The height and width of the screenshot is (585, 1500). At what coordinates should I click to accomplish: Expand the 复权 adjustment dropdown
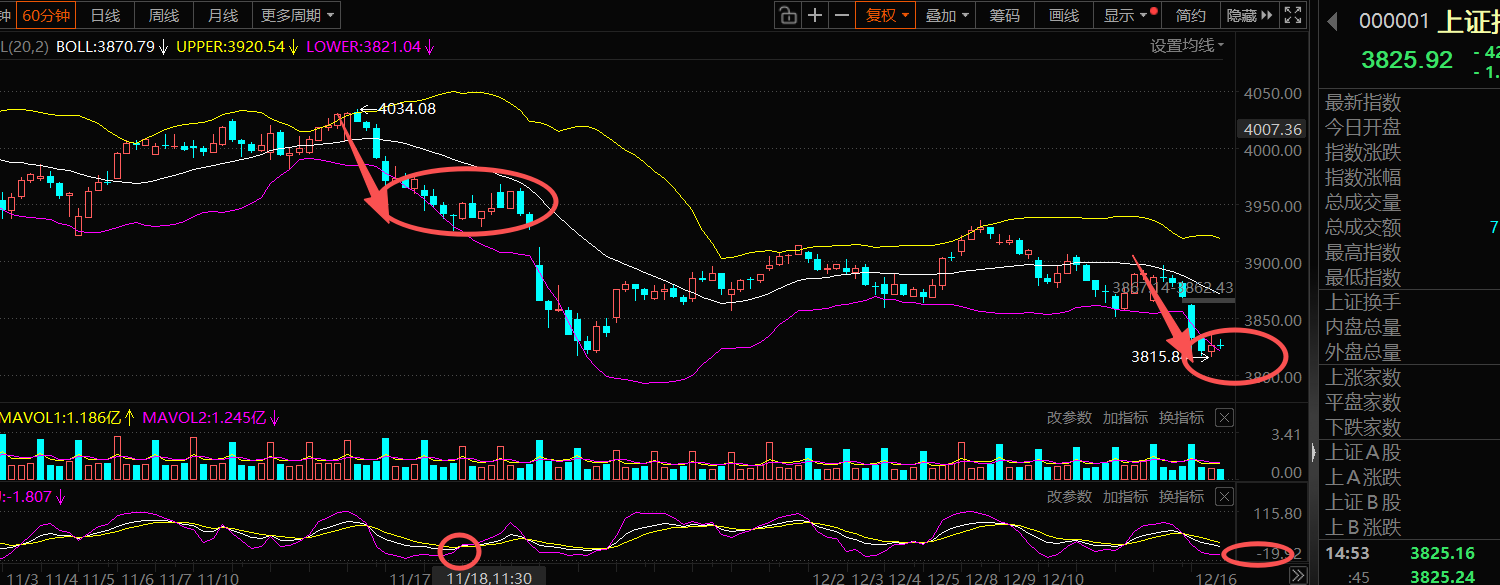click(x=887, y=15)
